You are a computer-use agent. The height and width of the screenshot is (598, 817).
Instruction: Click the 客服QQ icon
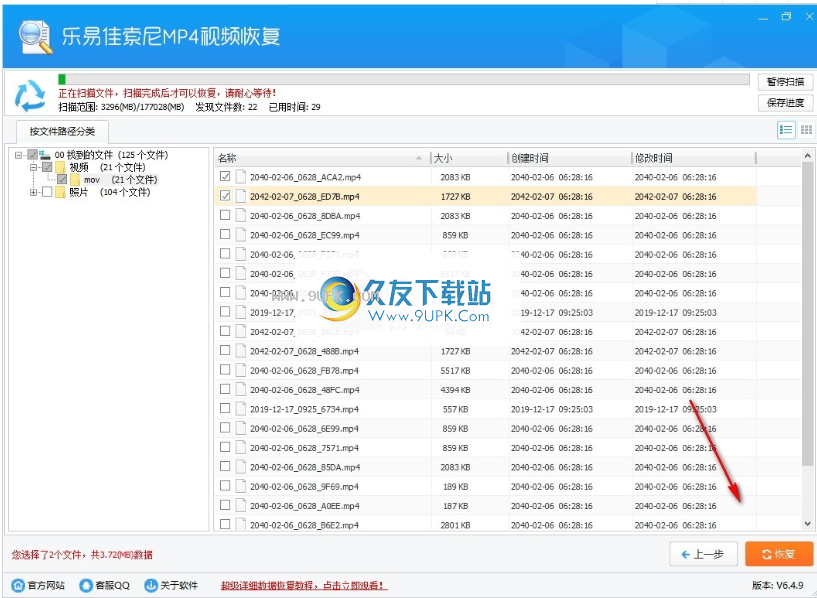click(86, 585)
